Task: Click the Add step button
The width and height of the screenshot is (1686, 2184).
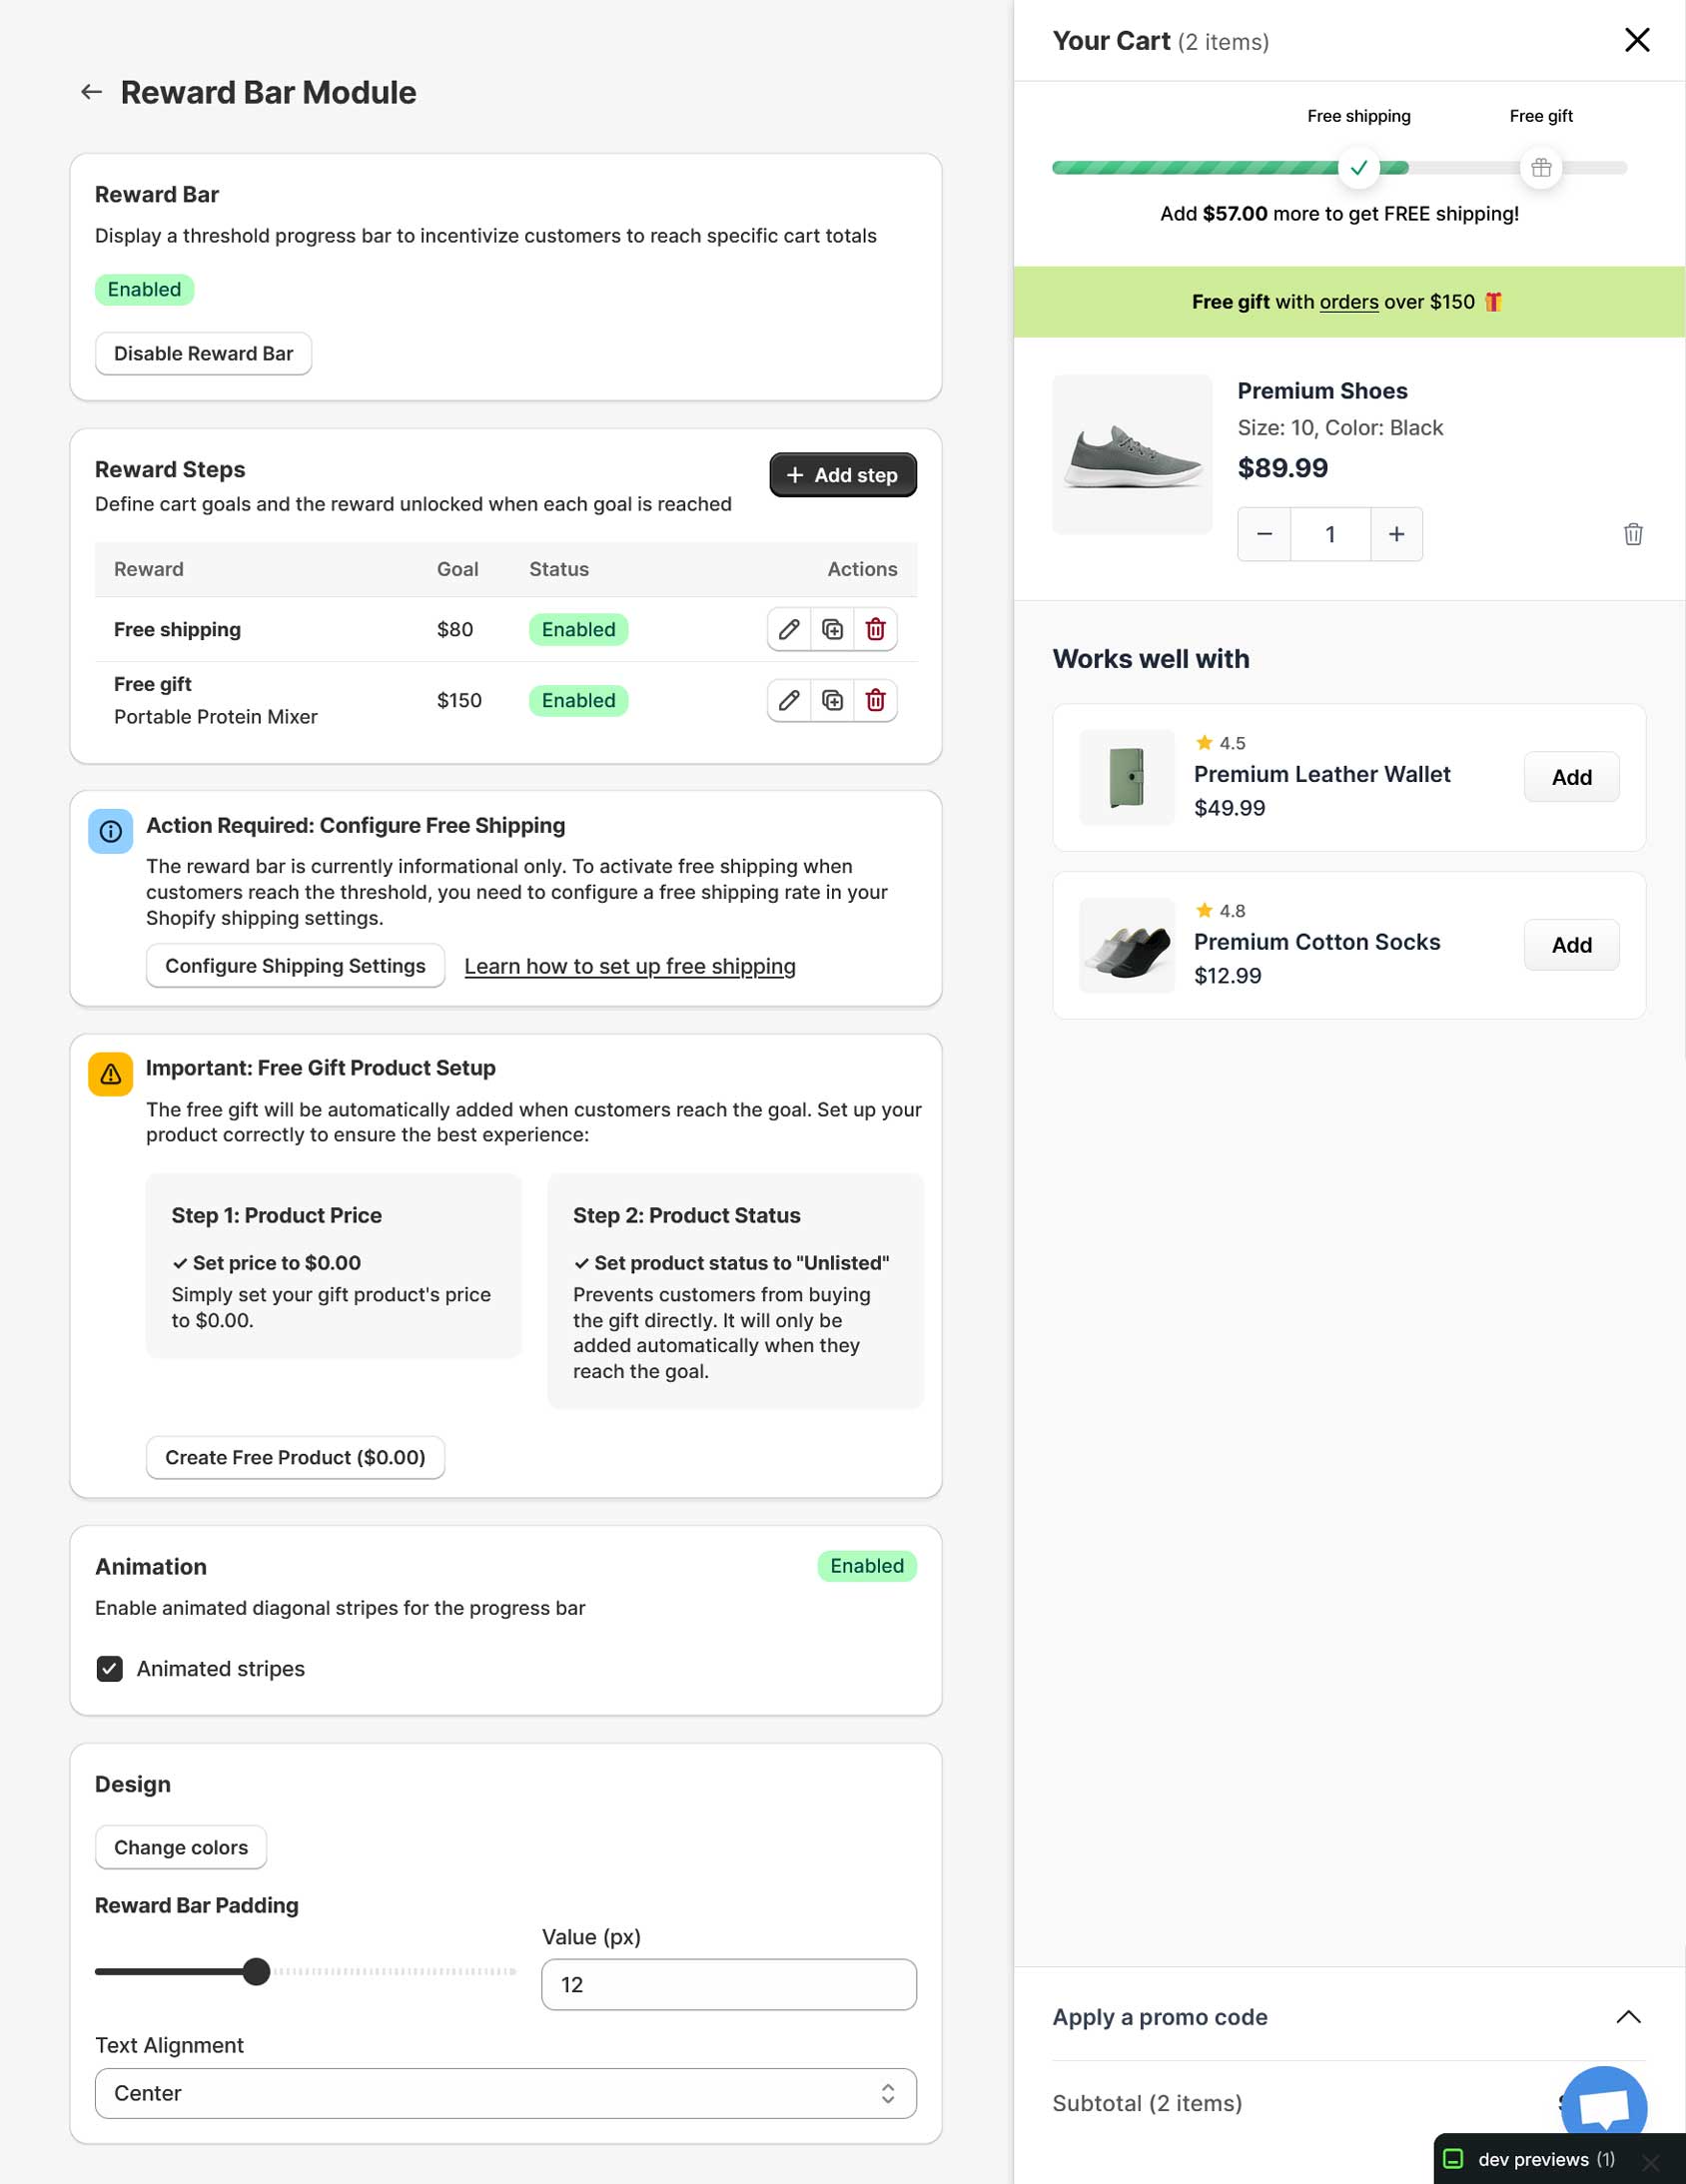Action: click(842, 475)
